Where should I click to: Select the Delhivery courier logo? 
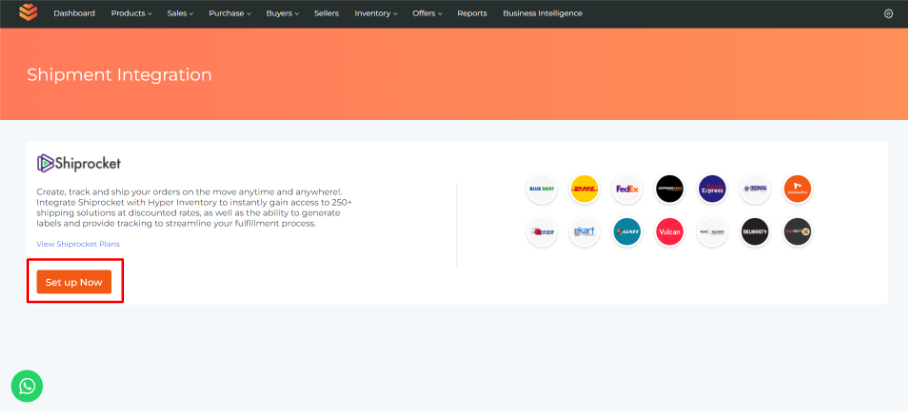pyautogui.click(x=755, y=232)
